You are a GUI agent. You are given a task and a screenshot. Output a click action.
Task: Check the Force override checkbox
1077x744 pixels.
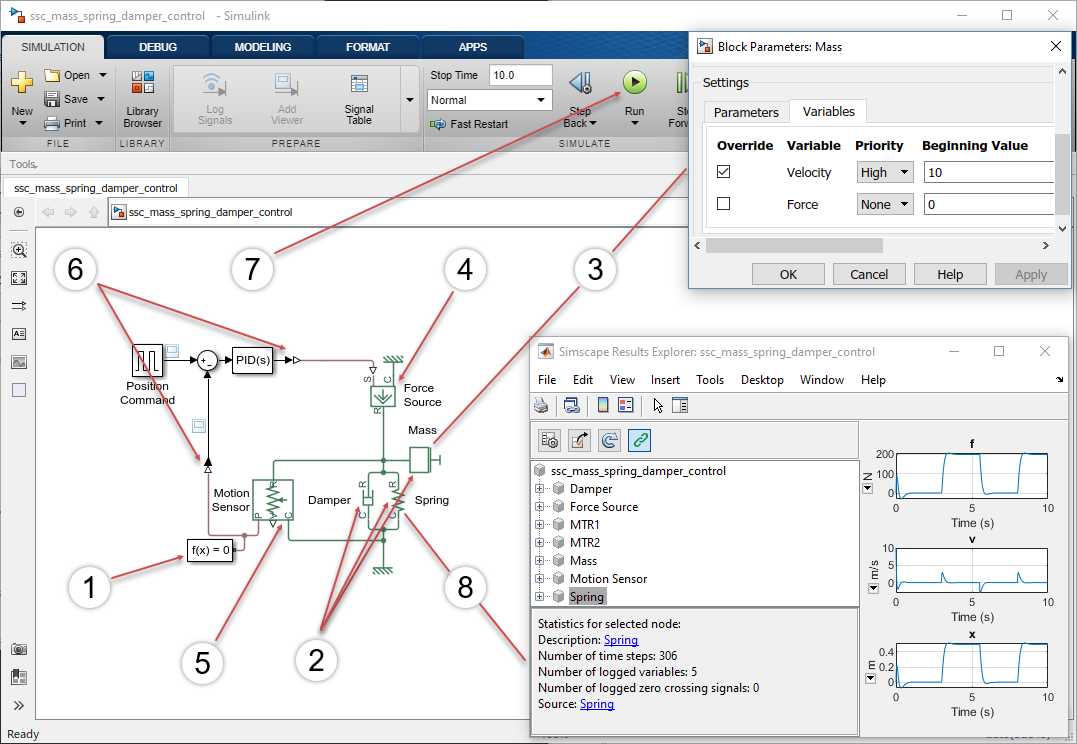point(723,204)
